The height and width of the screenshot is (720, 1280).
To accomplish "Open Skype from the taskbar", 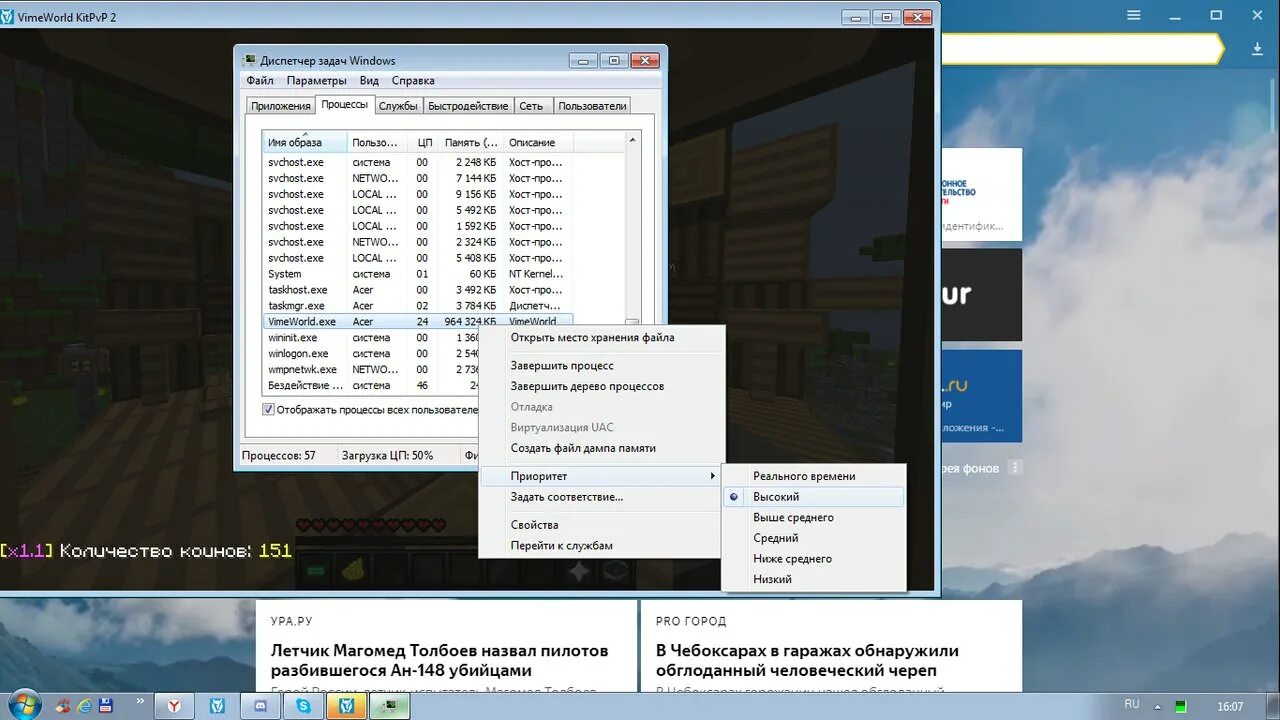I will click(x=303, y=706).
